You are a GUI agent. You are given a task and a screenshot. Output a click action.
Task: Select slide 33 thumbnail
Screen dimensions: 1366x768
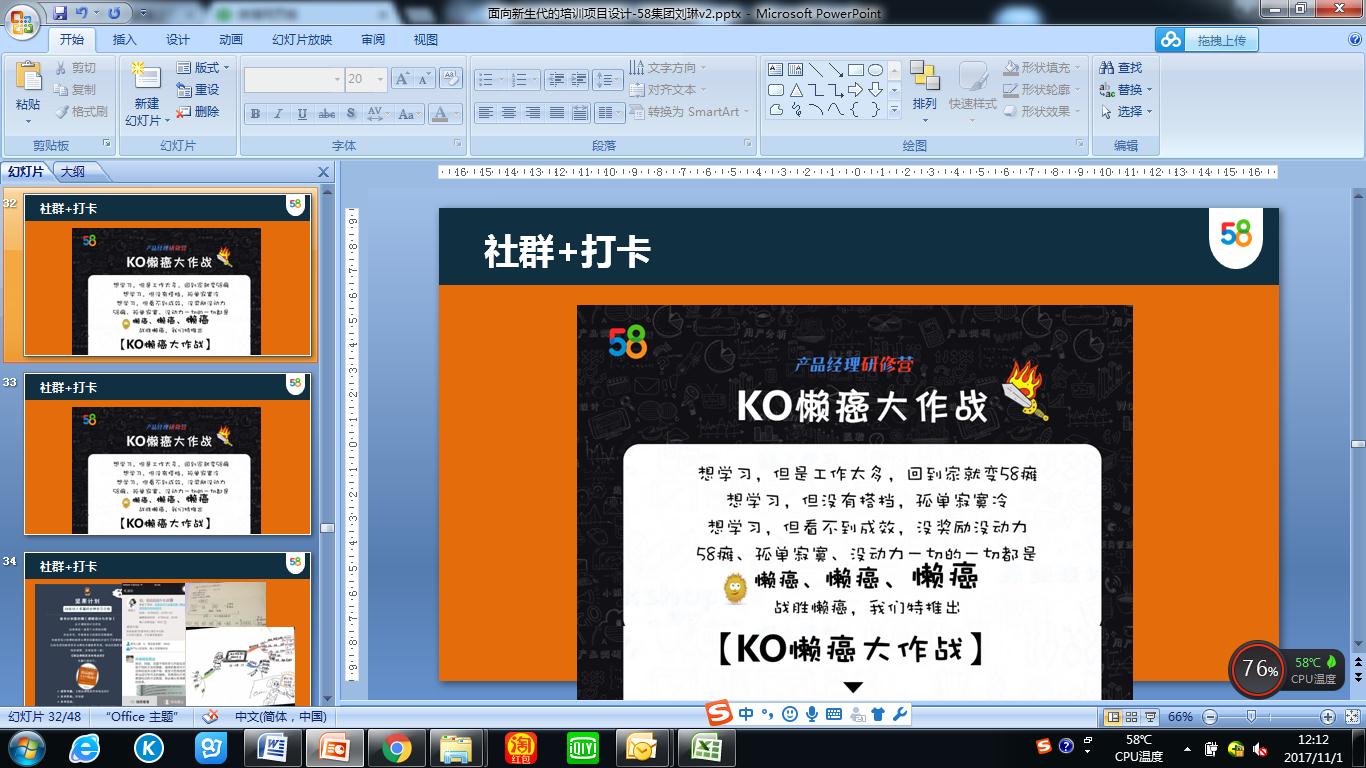click(x=167, y=454)
